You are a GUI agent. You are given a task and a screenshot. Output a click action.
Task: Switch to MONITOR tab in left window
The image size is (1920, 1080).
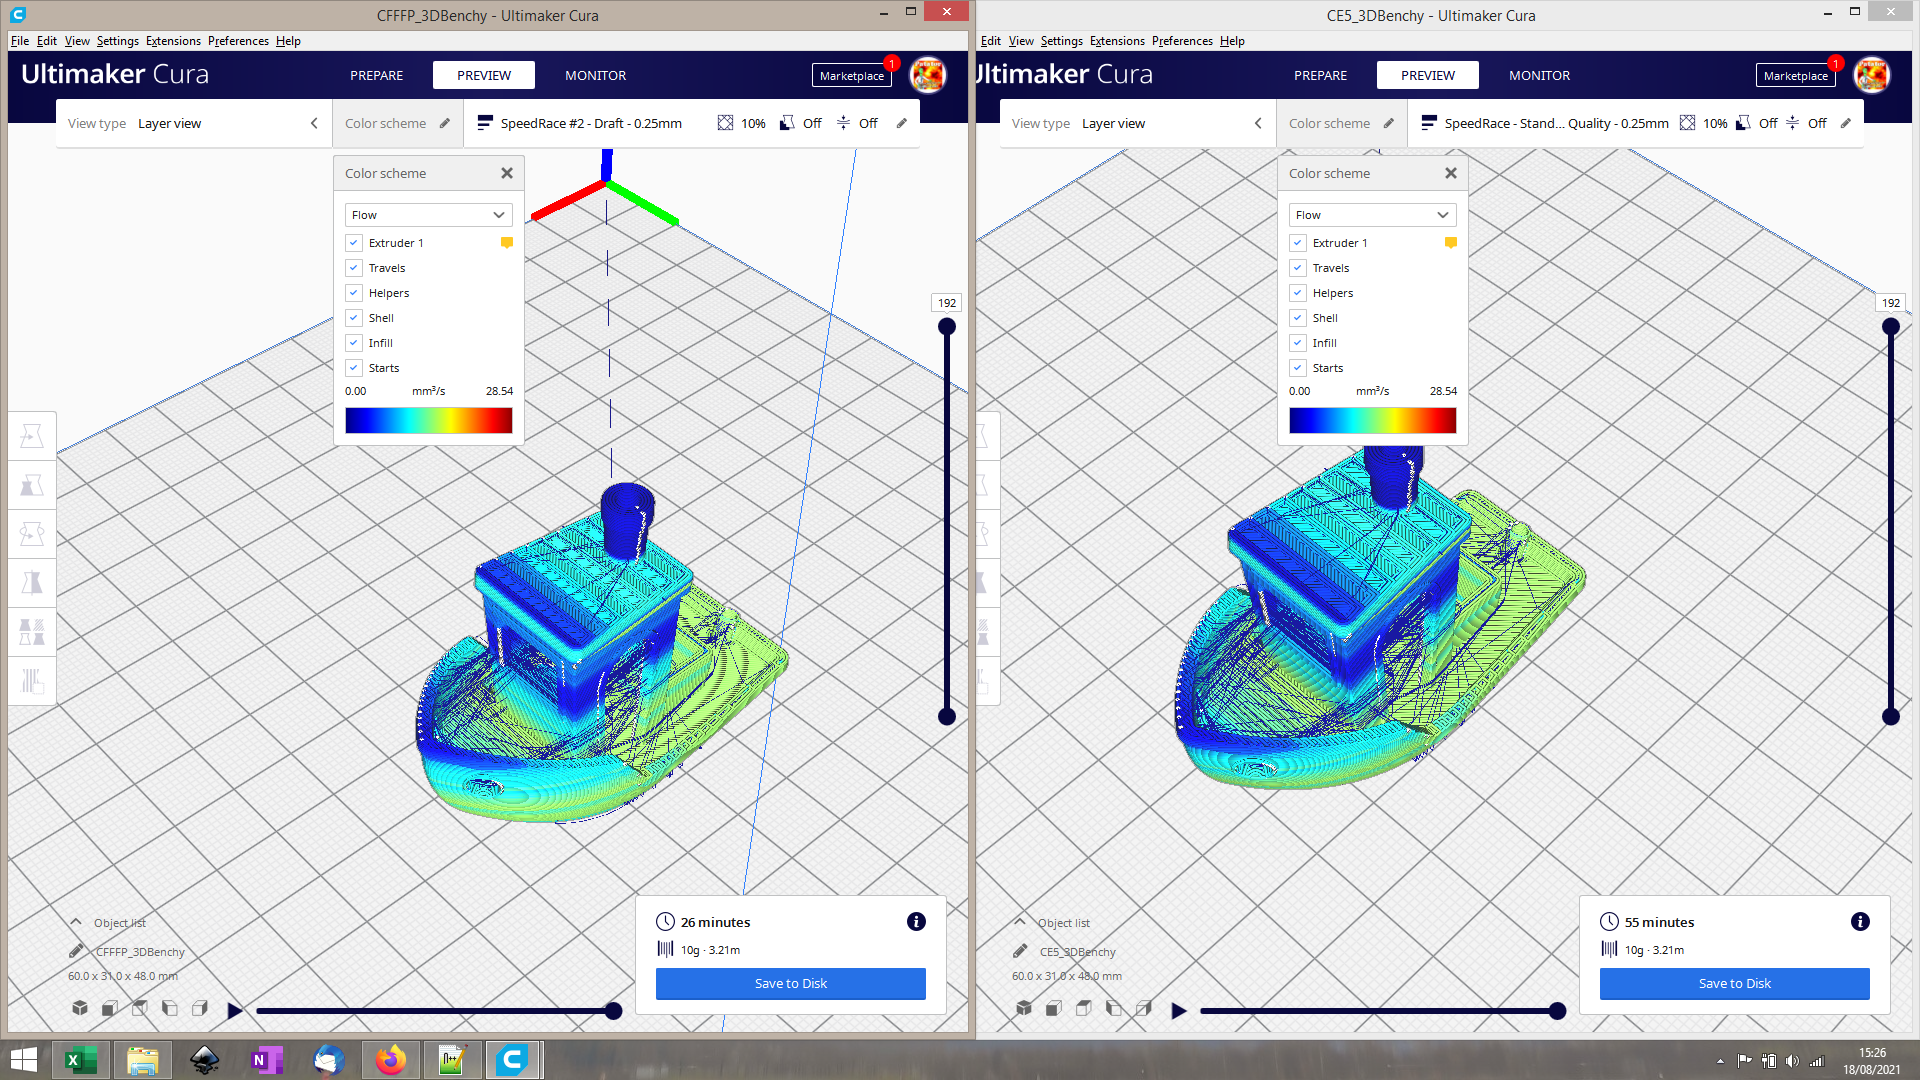(596, 75)
